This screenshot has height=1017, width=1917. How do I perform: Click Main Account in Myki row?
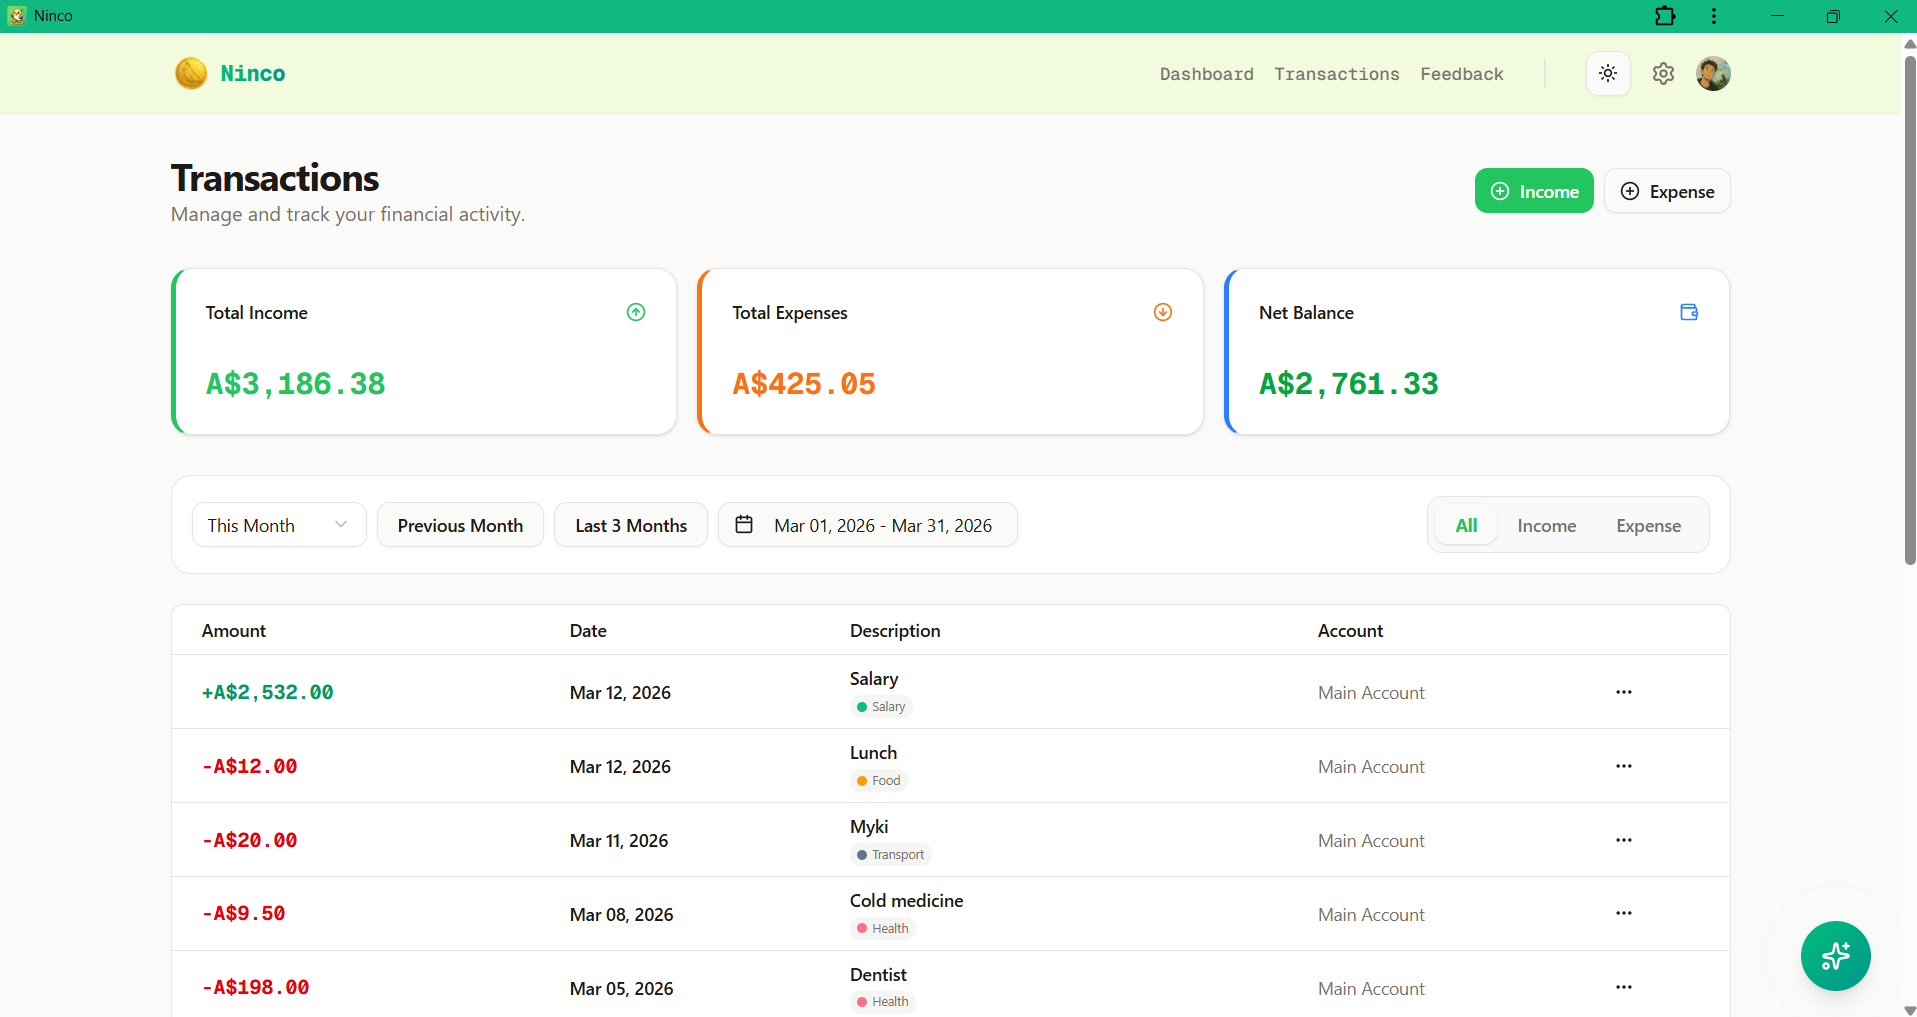pyautogui.click(x=1371, y=841)
